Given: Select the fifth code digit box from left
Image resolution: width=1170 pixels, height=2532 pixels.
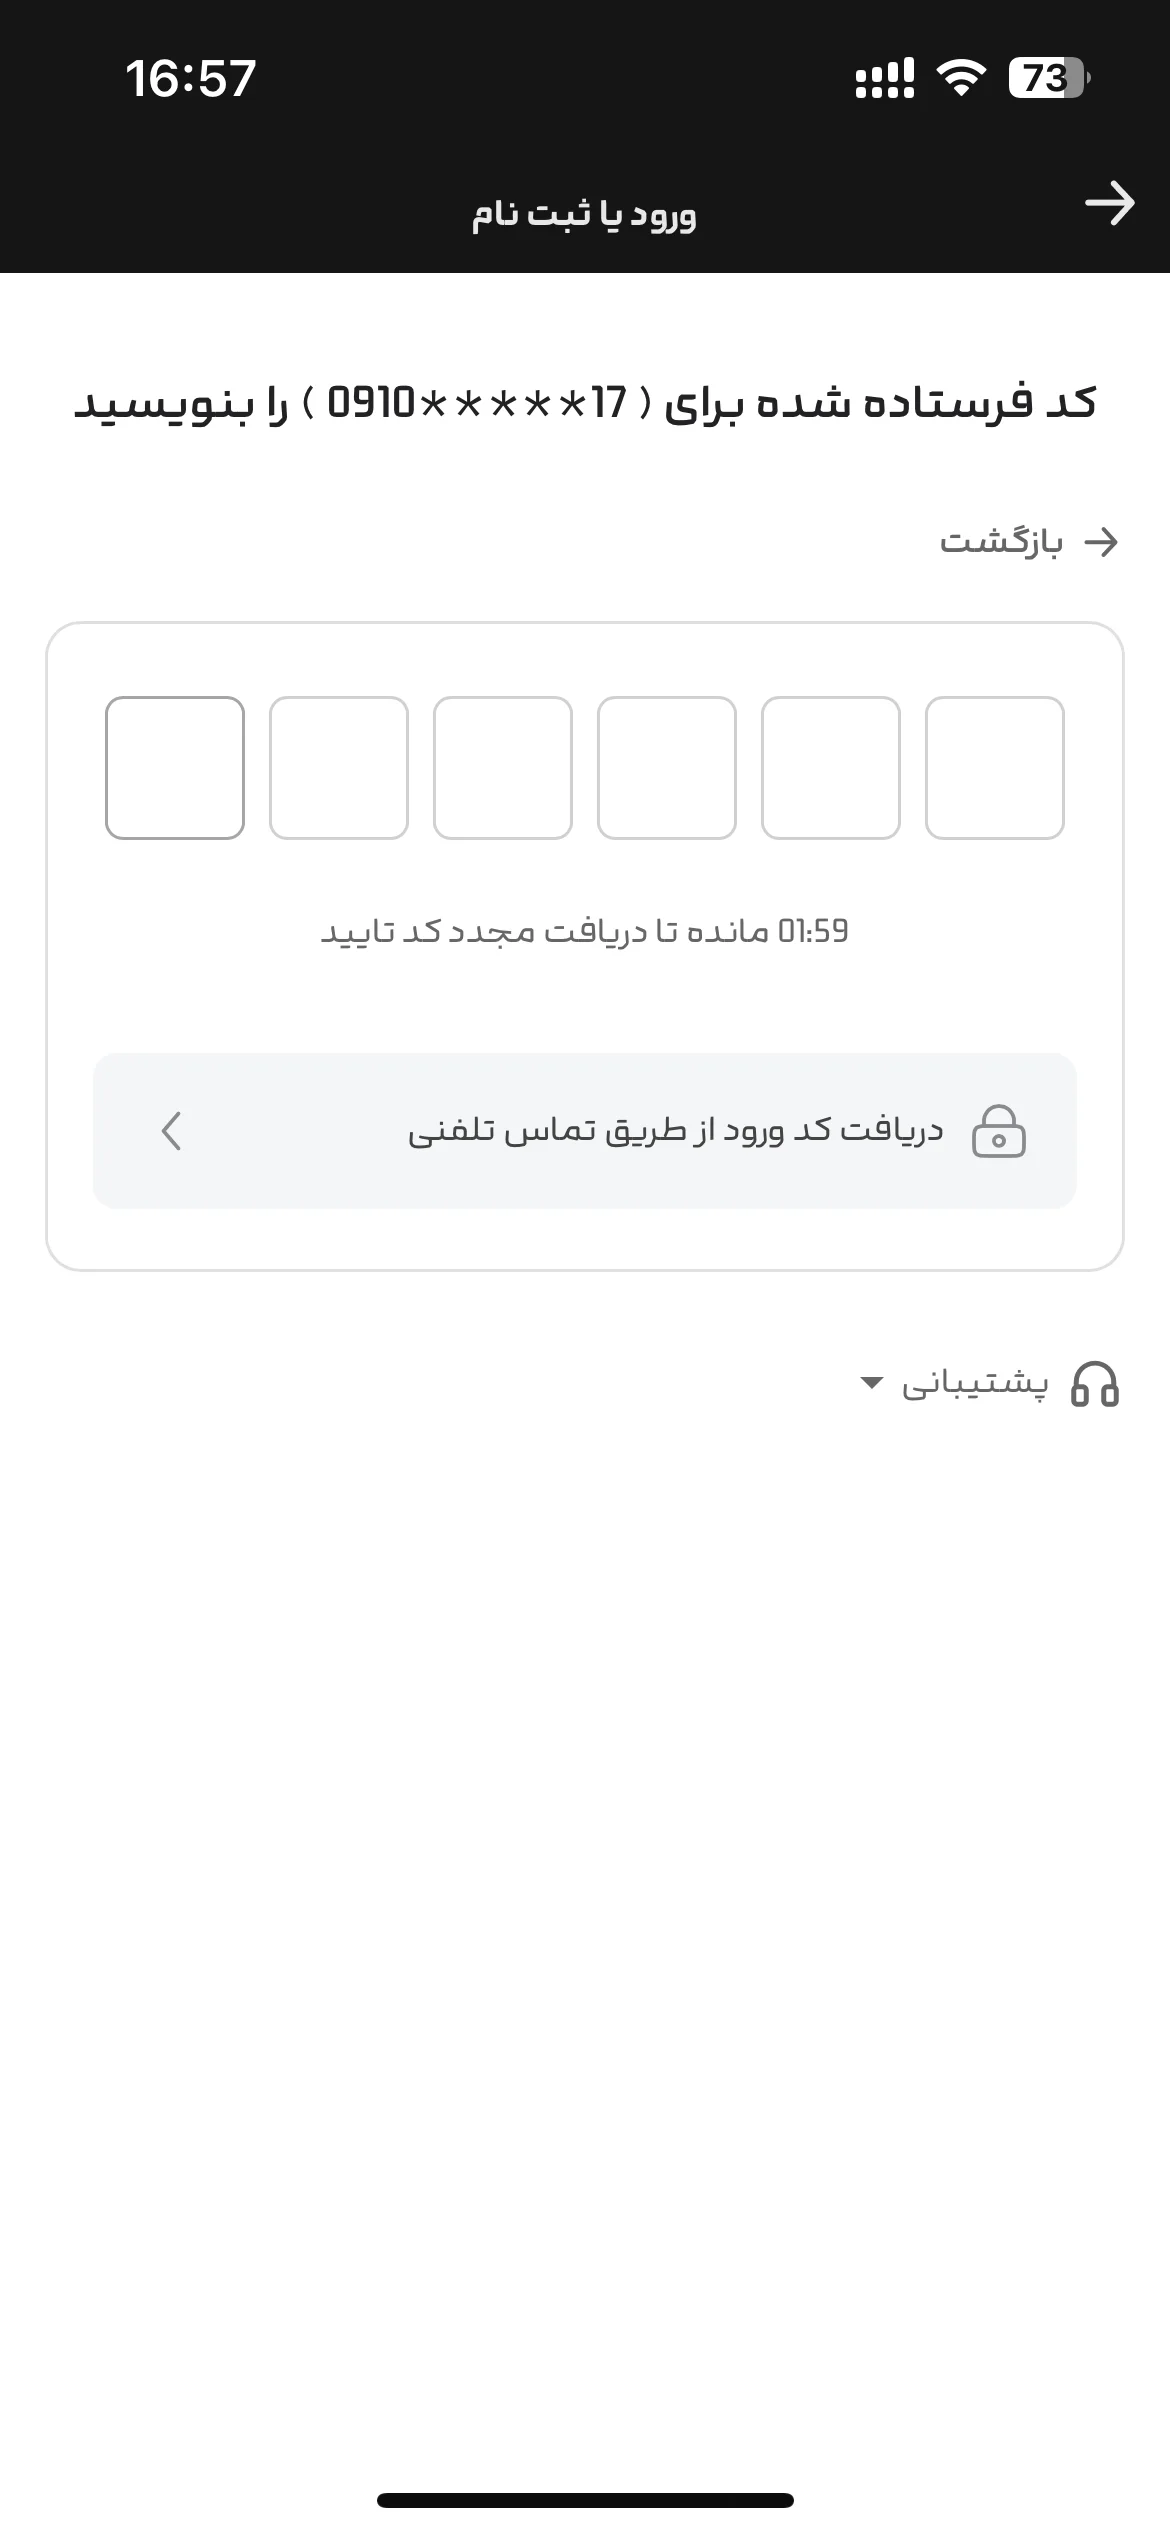Looking at the screenshot, I should pos(831,768).
